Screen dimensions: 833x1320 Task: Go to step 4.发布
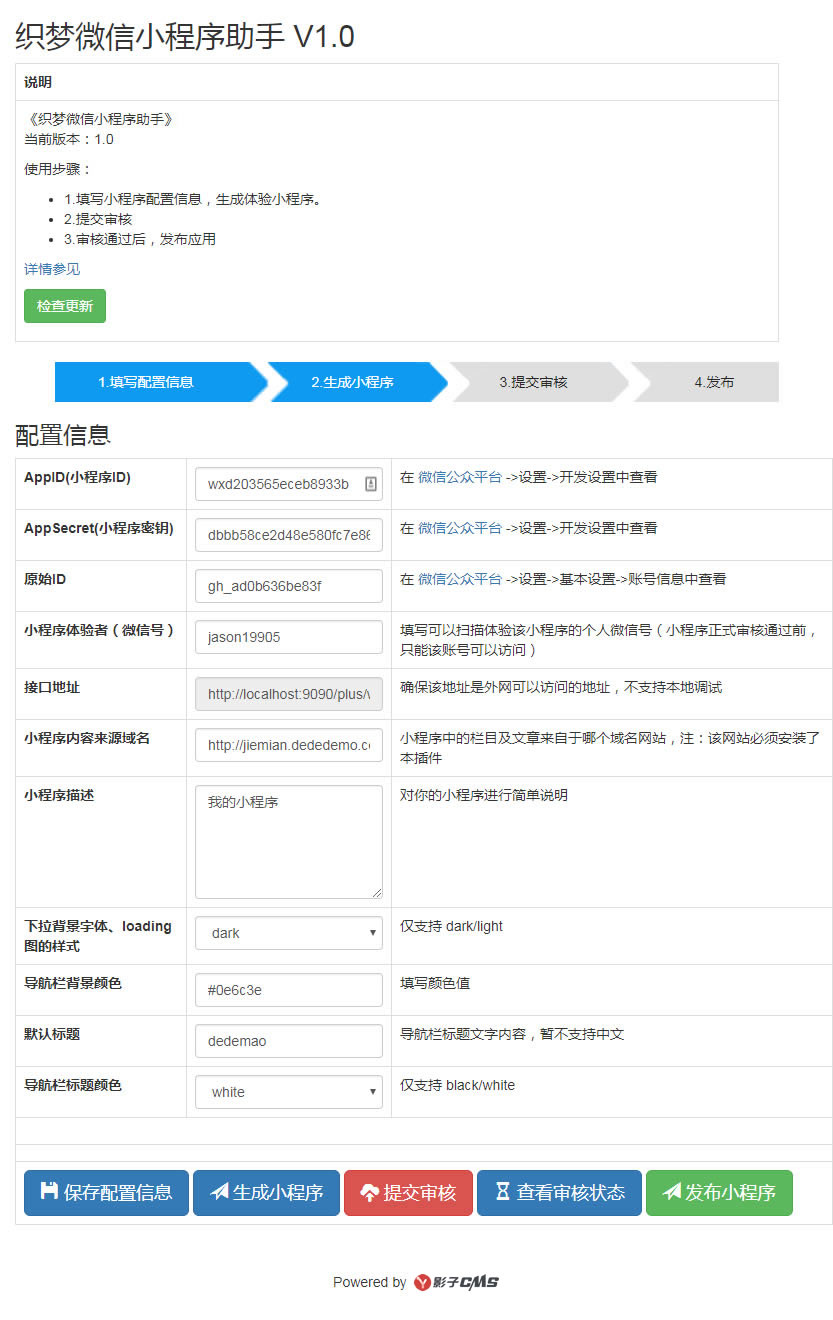714,382
